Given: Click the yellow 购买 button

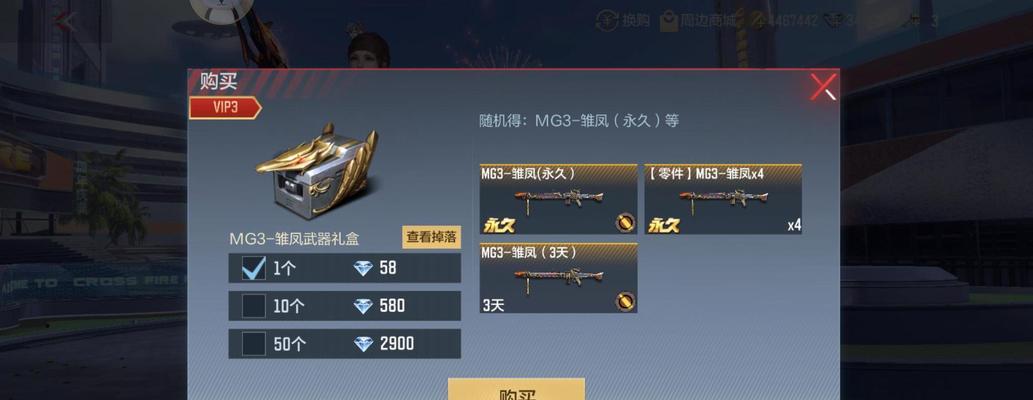Looking at the screenshot, I should click(516, 389).
